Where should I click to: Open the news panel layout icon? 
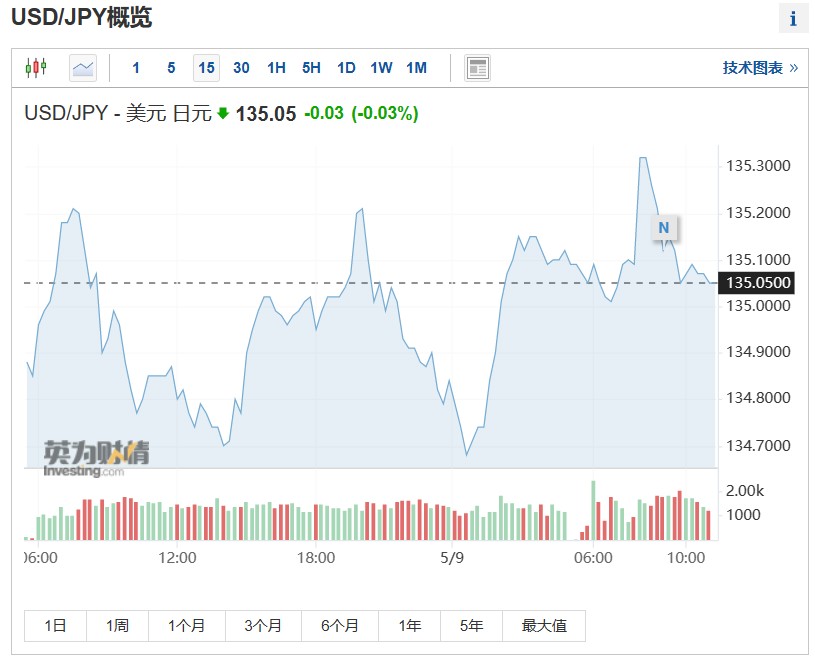click(x=477, y=68)
